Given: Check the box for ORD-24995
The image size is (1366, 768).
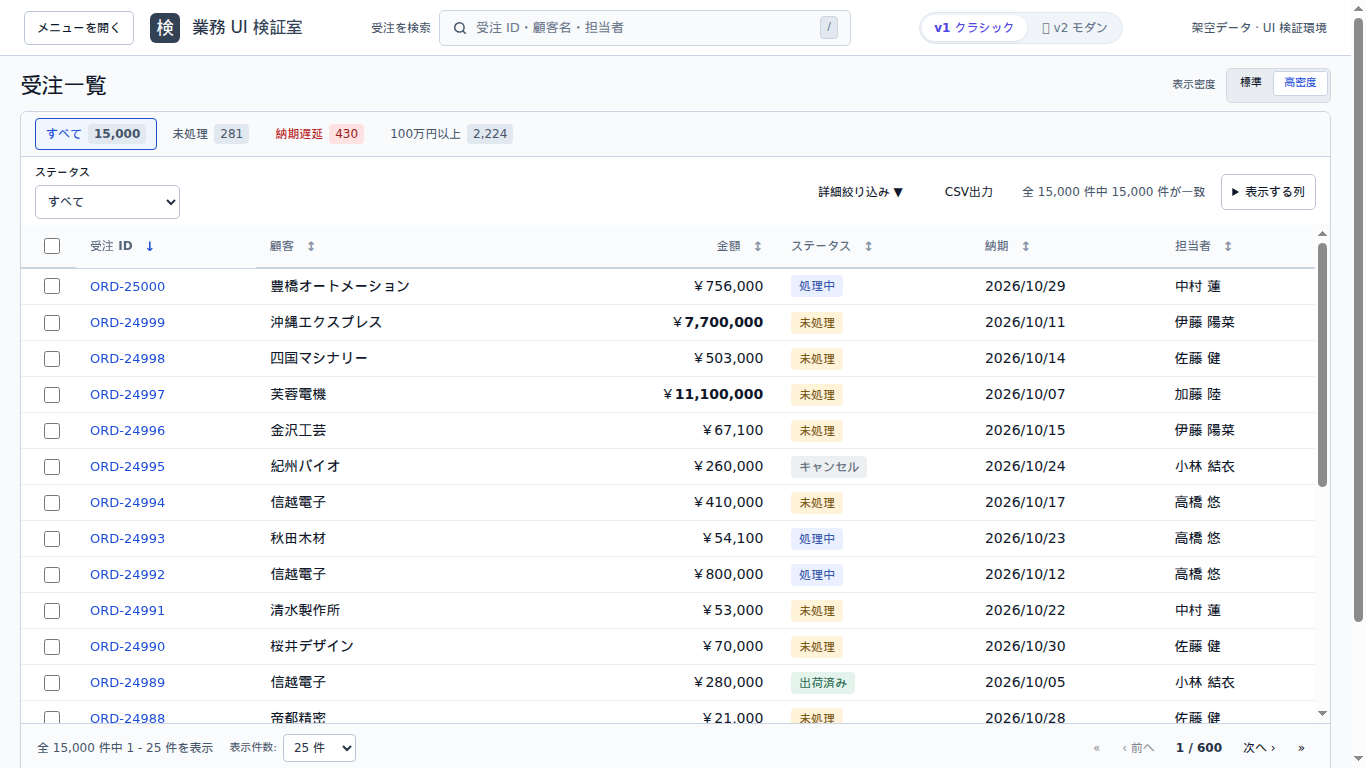Looking at the screenshot, I should [52, 466].
